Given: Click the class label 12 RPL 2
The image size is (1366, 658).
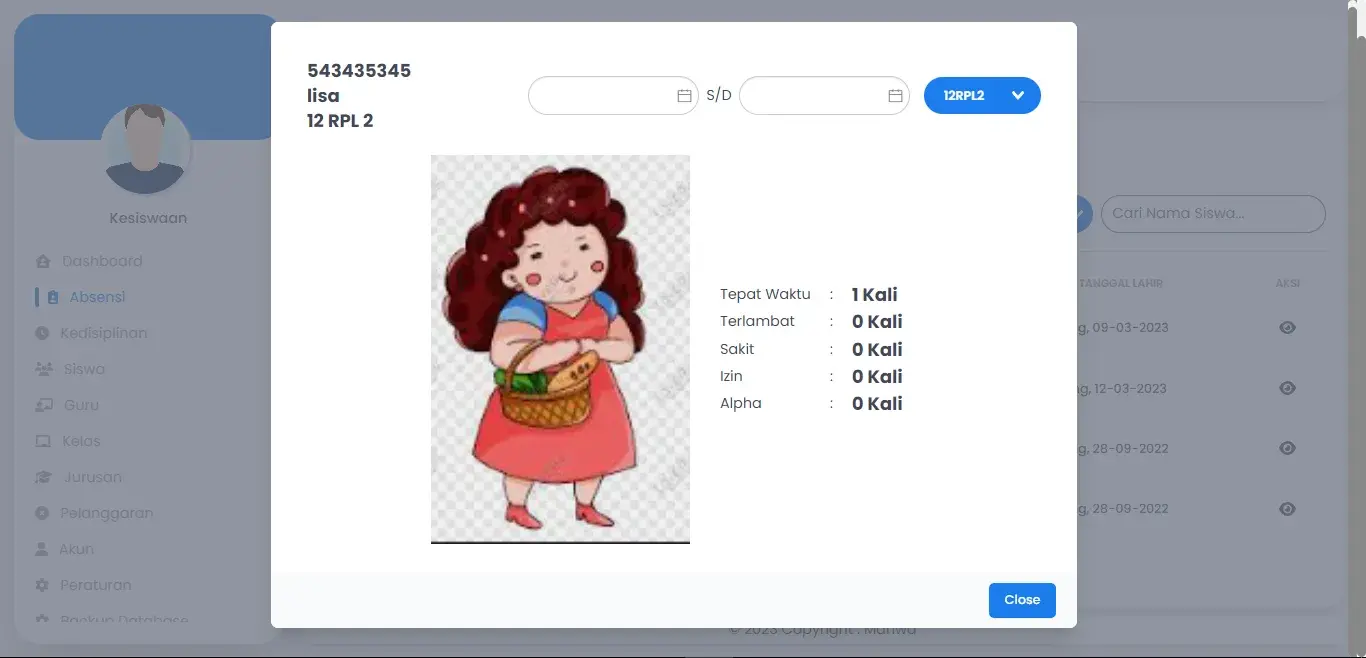Looking at the screenshot, I should click(x=340, y=121).
